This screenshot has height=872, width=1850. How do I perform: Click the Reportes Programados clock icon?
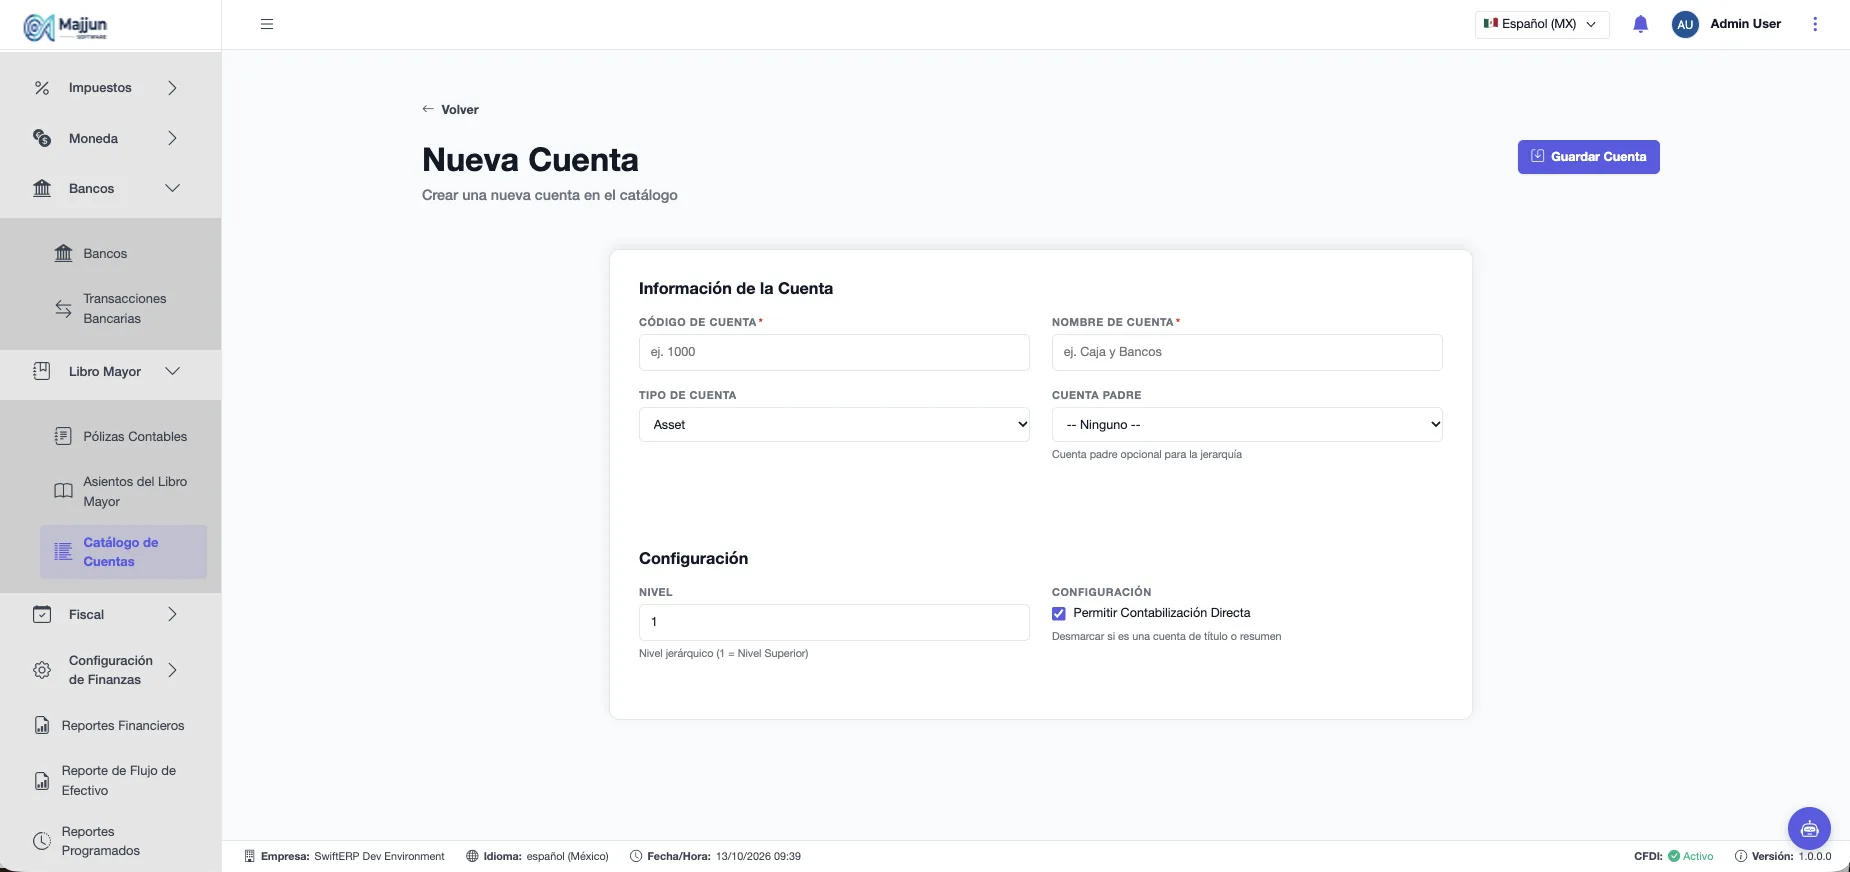pyautogui.click(x=42, y=841)
